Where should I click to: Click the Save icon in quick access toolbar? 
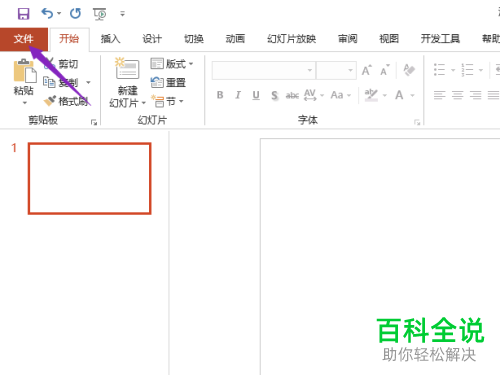coord(23,14)
